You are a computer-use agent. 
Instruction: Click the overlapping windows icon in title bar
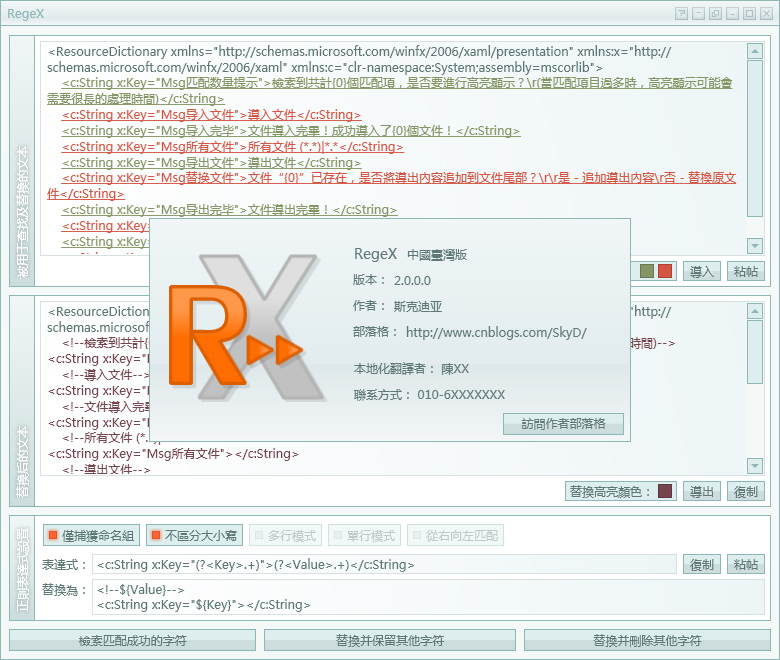coord(715,13)
